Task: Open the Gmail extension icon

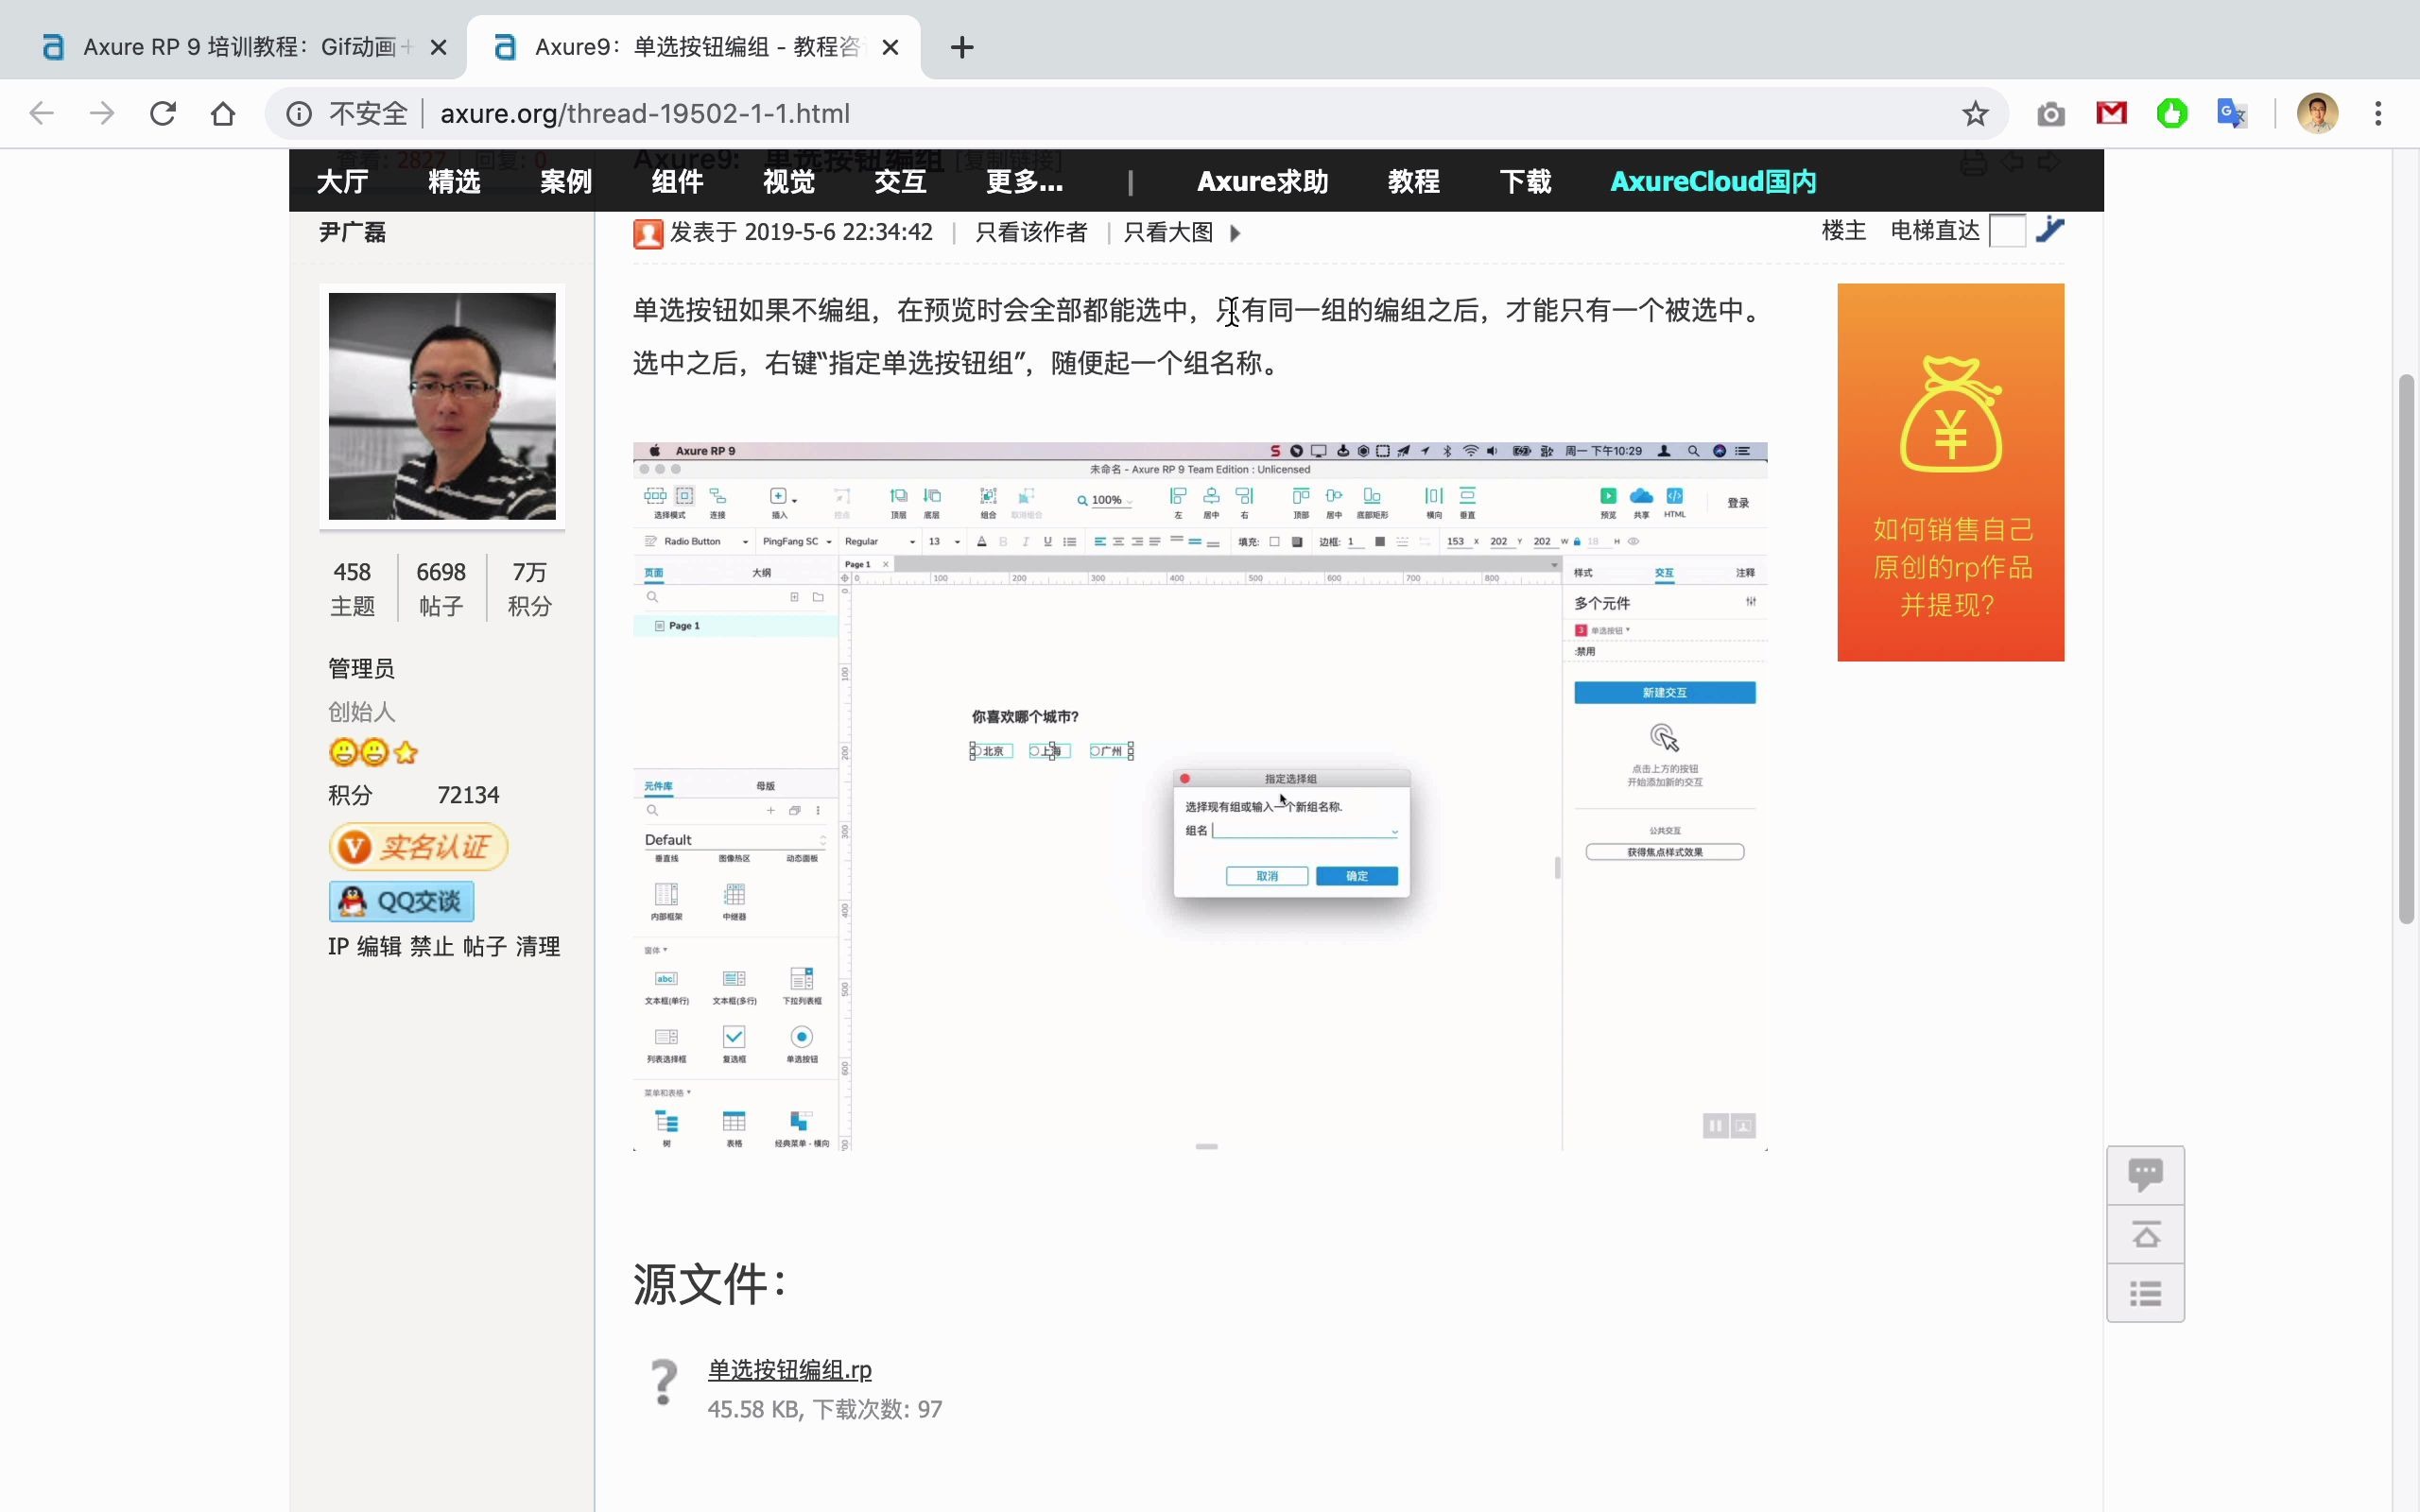Action: pyautogui.click(x=2111, y=113)
